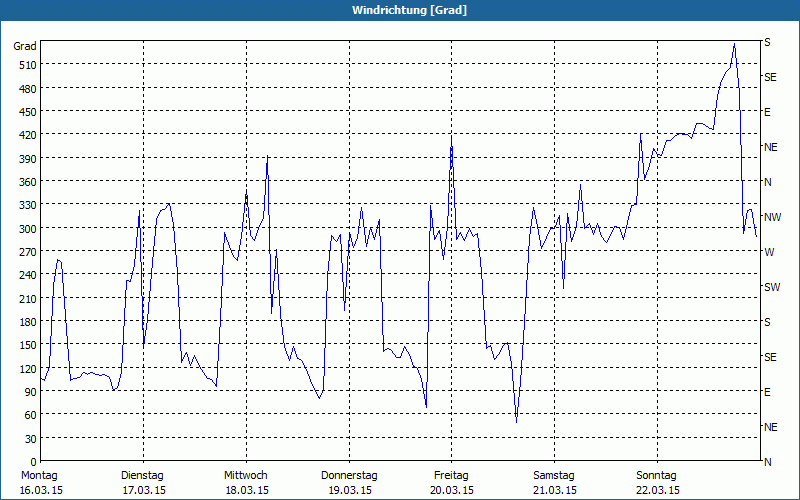Image resolution: width=800 pixels, height=500 pixels.
Task: Select the date 17.03.15
Action: click(x=144, y=490)
